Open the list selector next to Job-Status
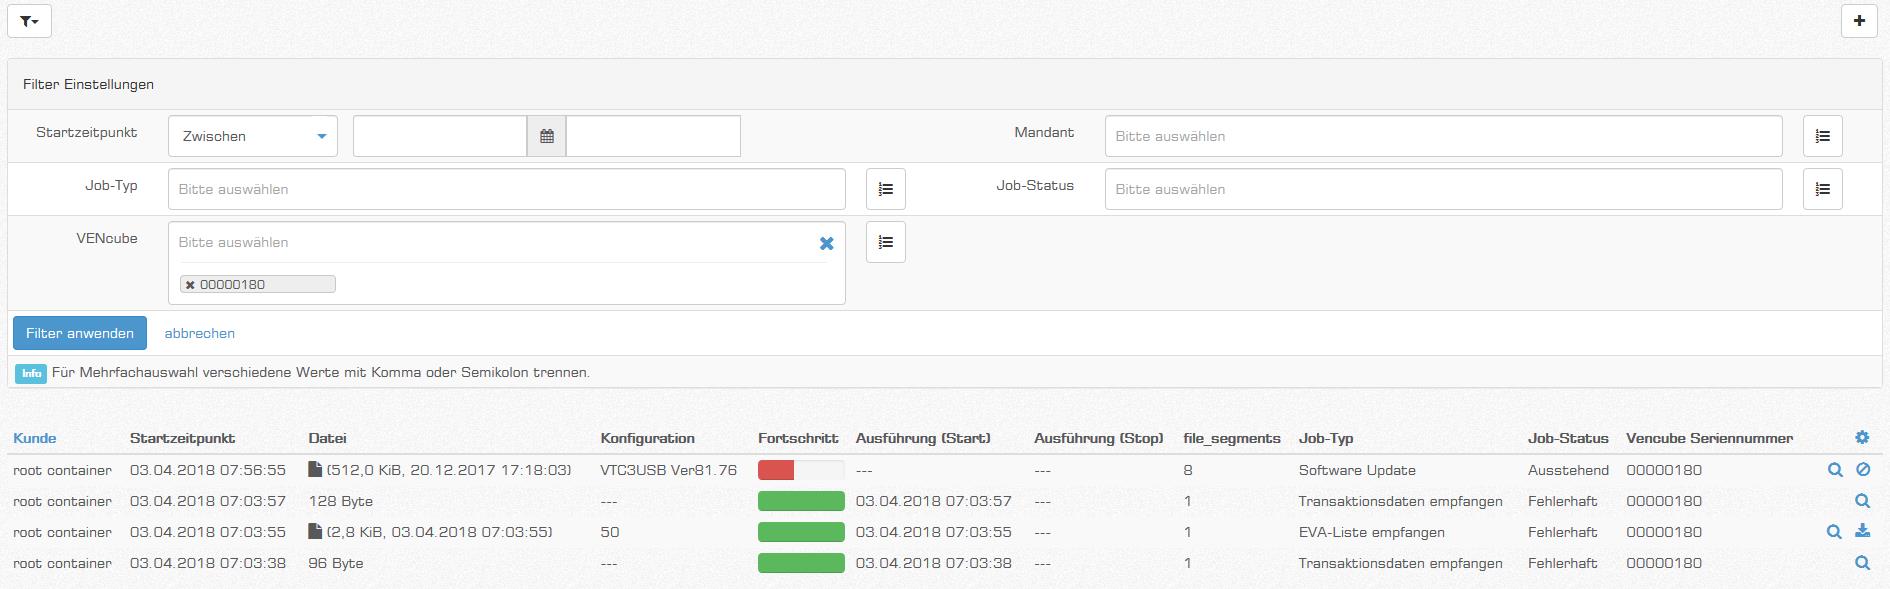 [x=1822, y=189]
